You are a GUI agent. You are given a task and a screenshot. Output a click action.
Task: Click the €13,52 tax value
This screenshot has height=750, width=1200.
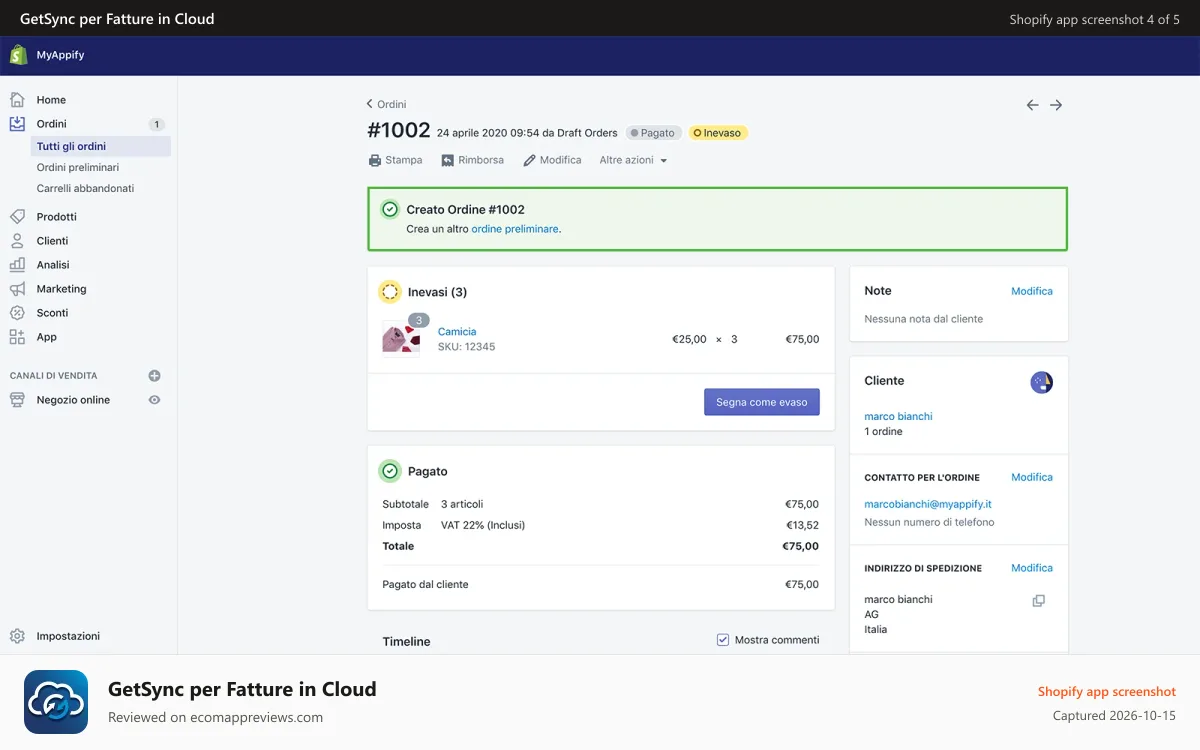click(x=802, y=525)
